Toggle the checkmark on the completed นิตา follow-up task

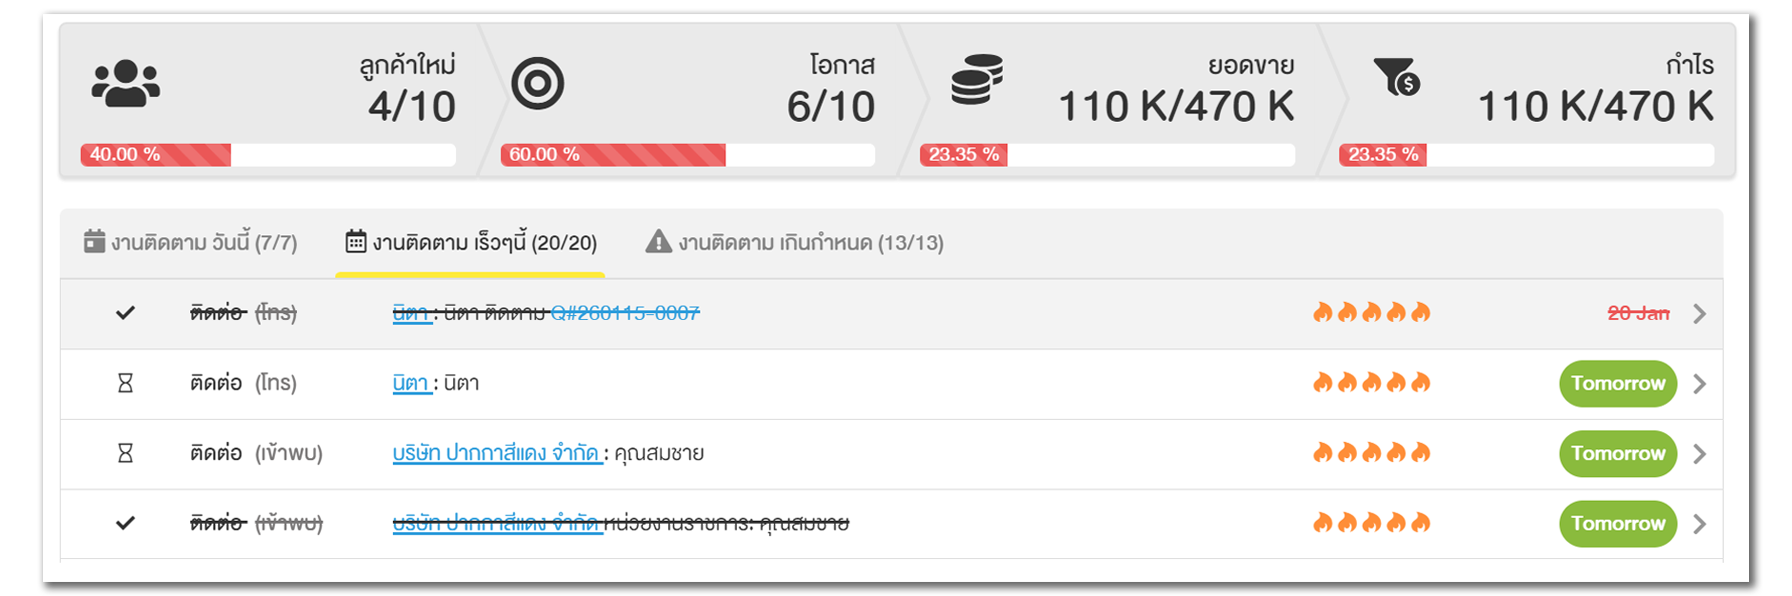point(124,312)
